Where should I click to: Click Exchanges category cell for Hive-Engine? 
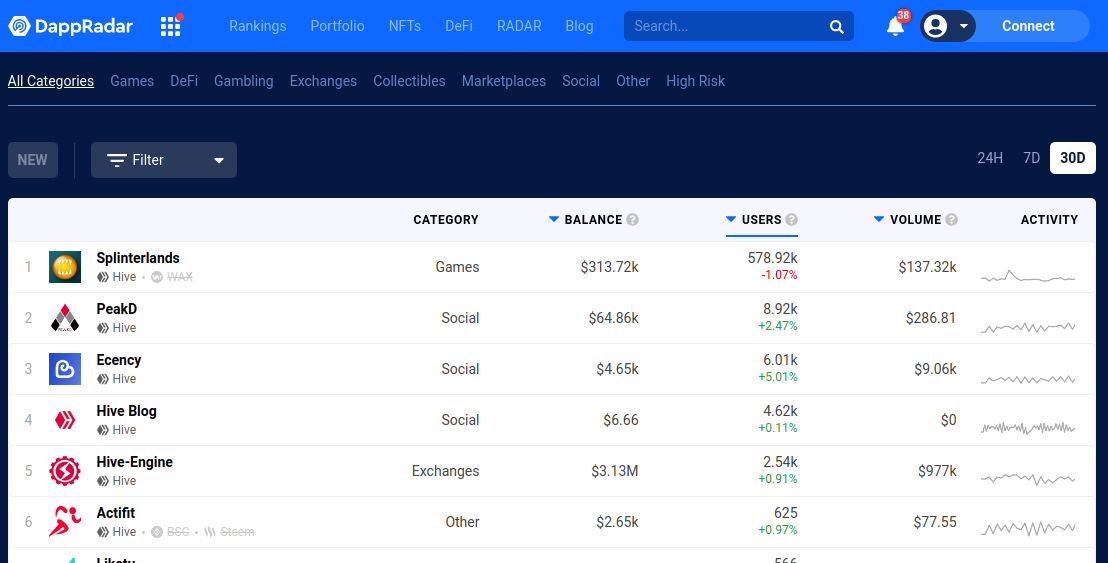coord(445,470)
